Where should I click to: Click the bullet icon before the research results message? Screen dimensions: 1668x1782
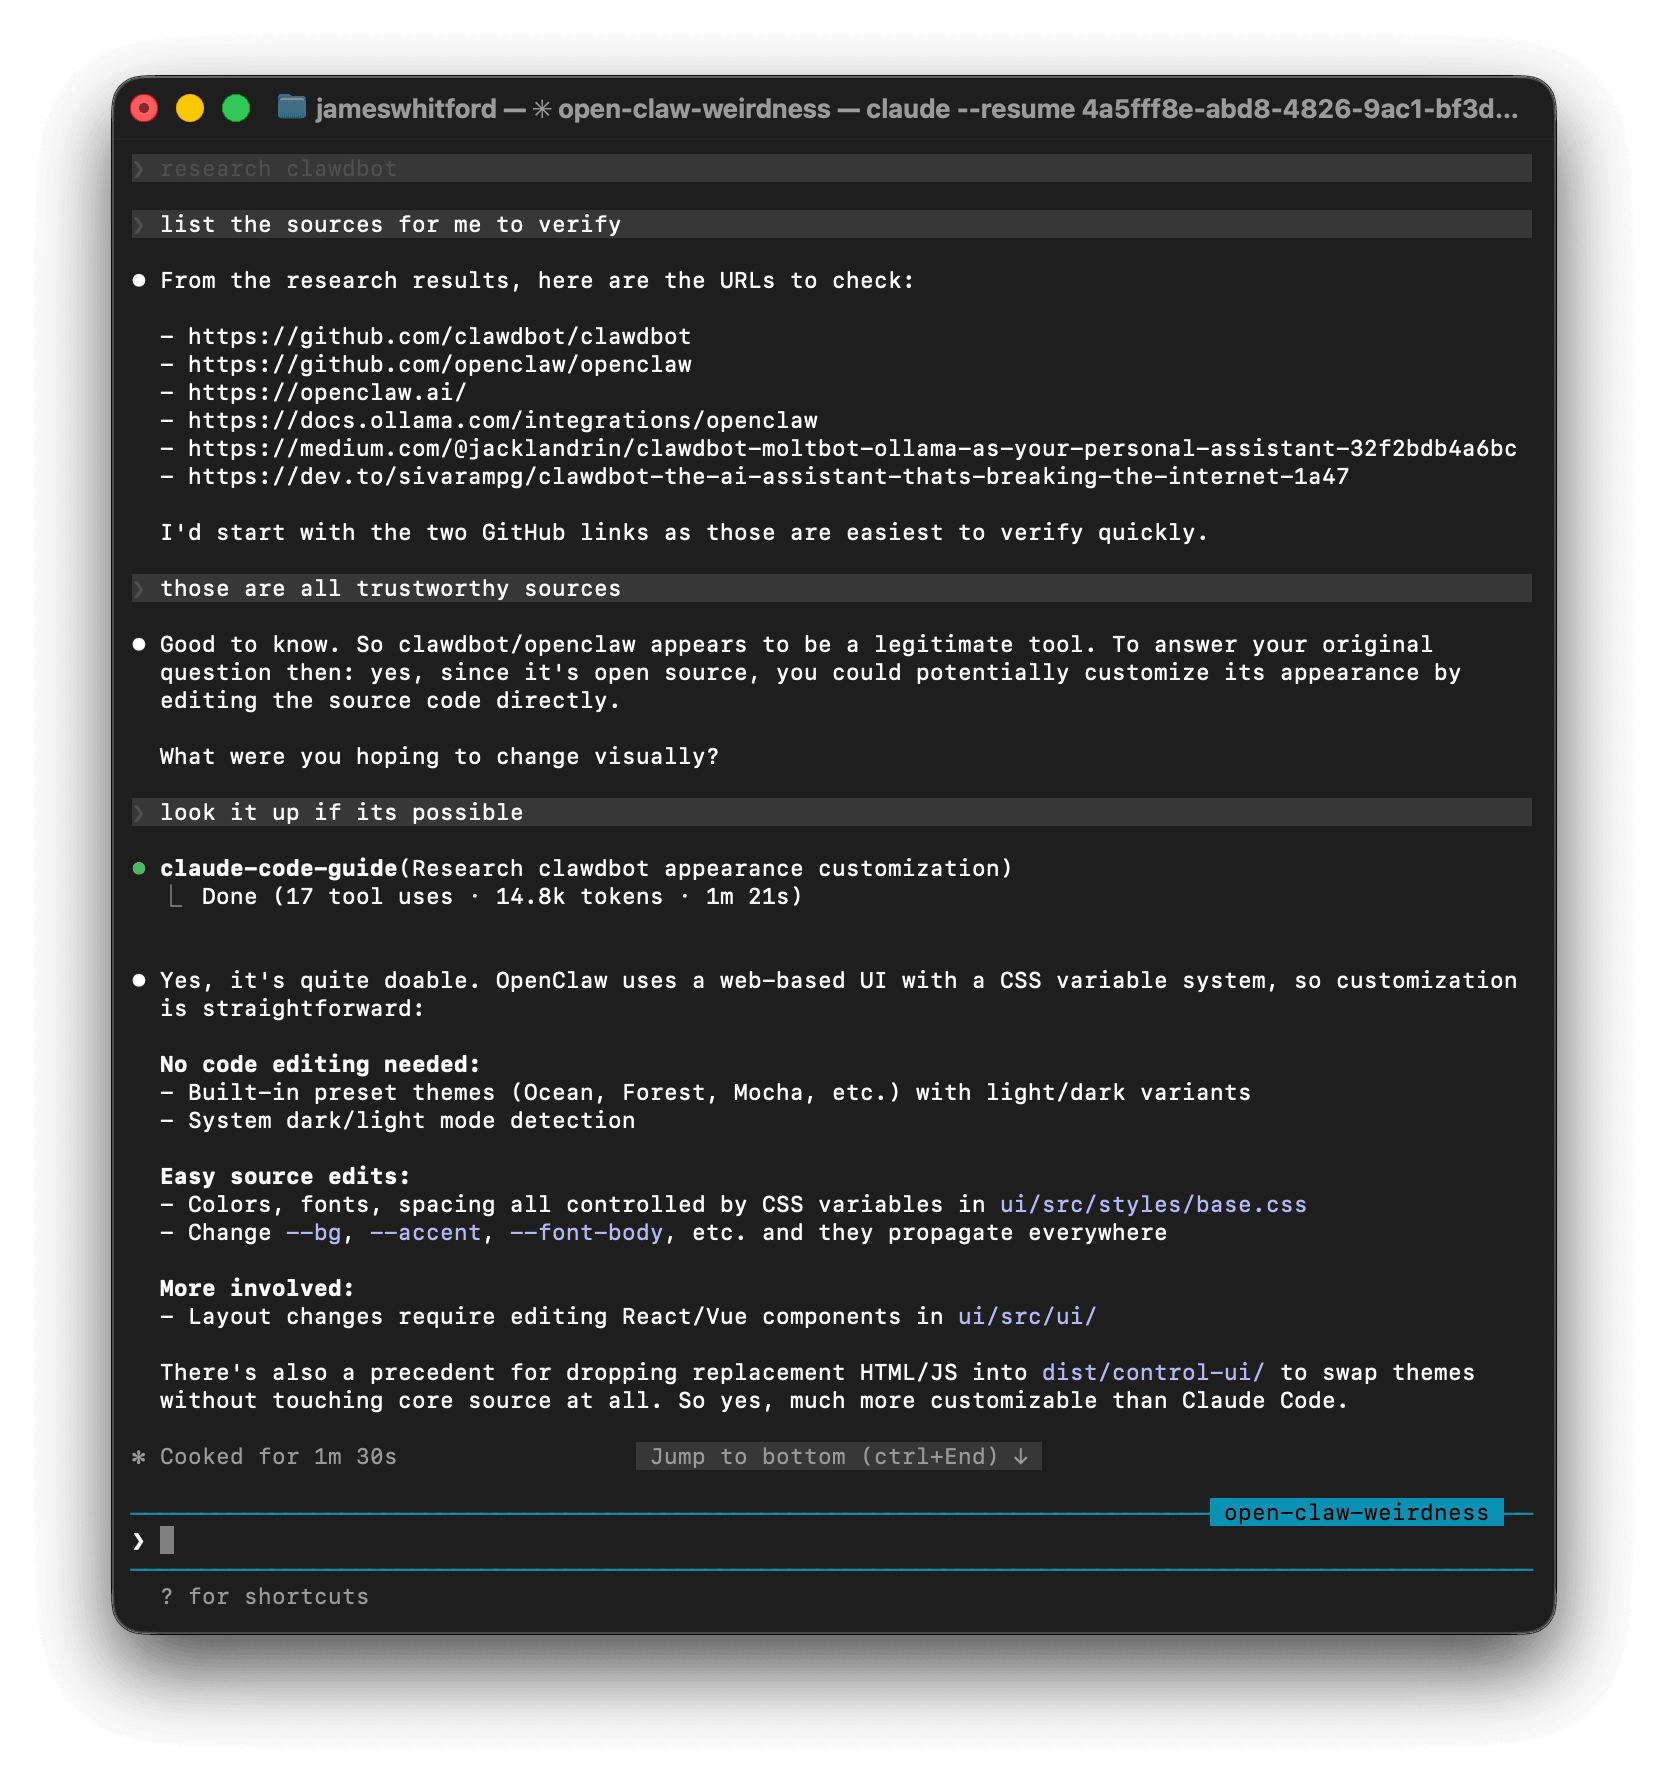point(139,280)
